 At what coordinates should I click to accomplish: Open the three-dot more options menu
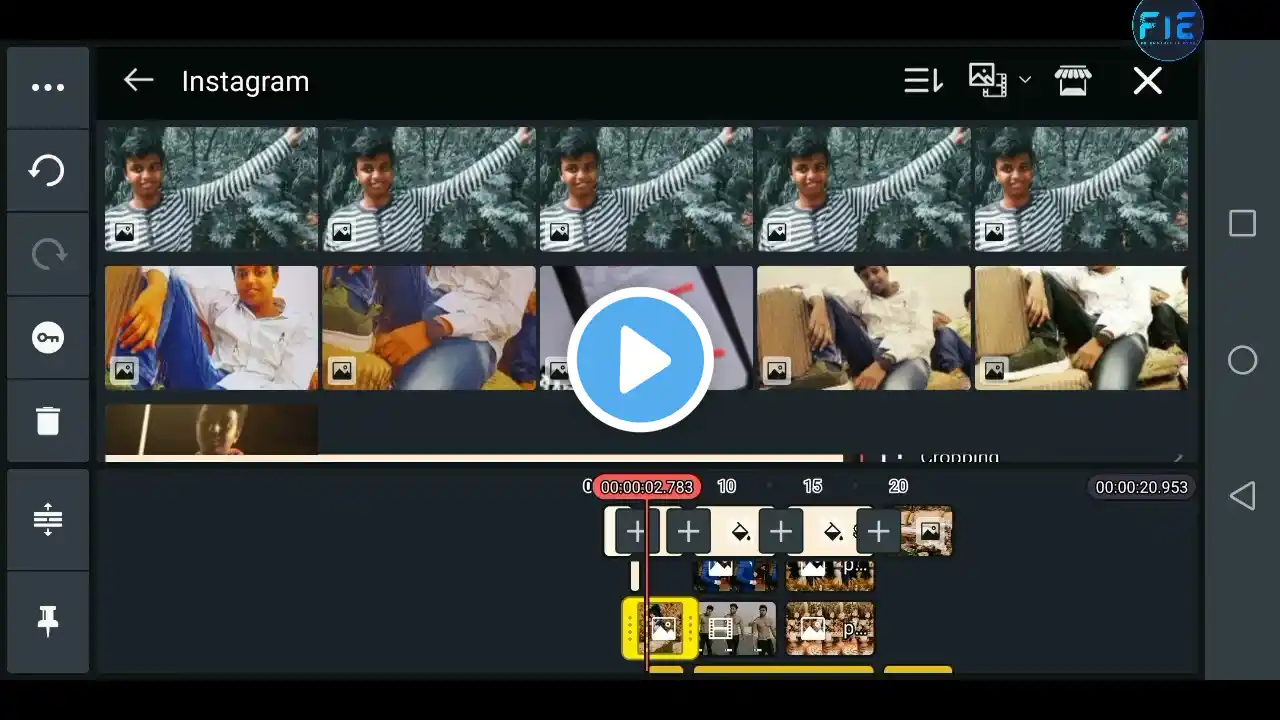point(48,88)
